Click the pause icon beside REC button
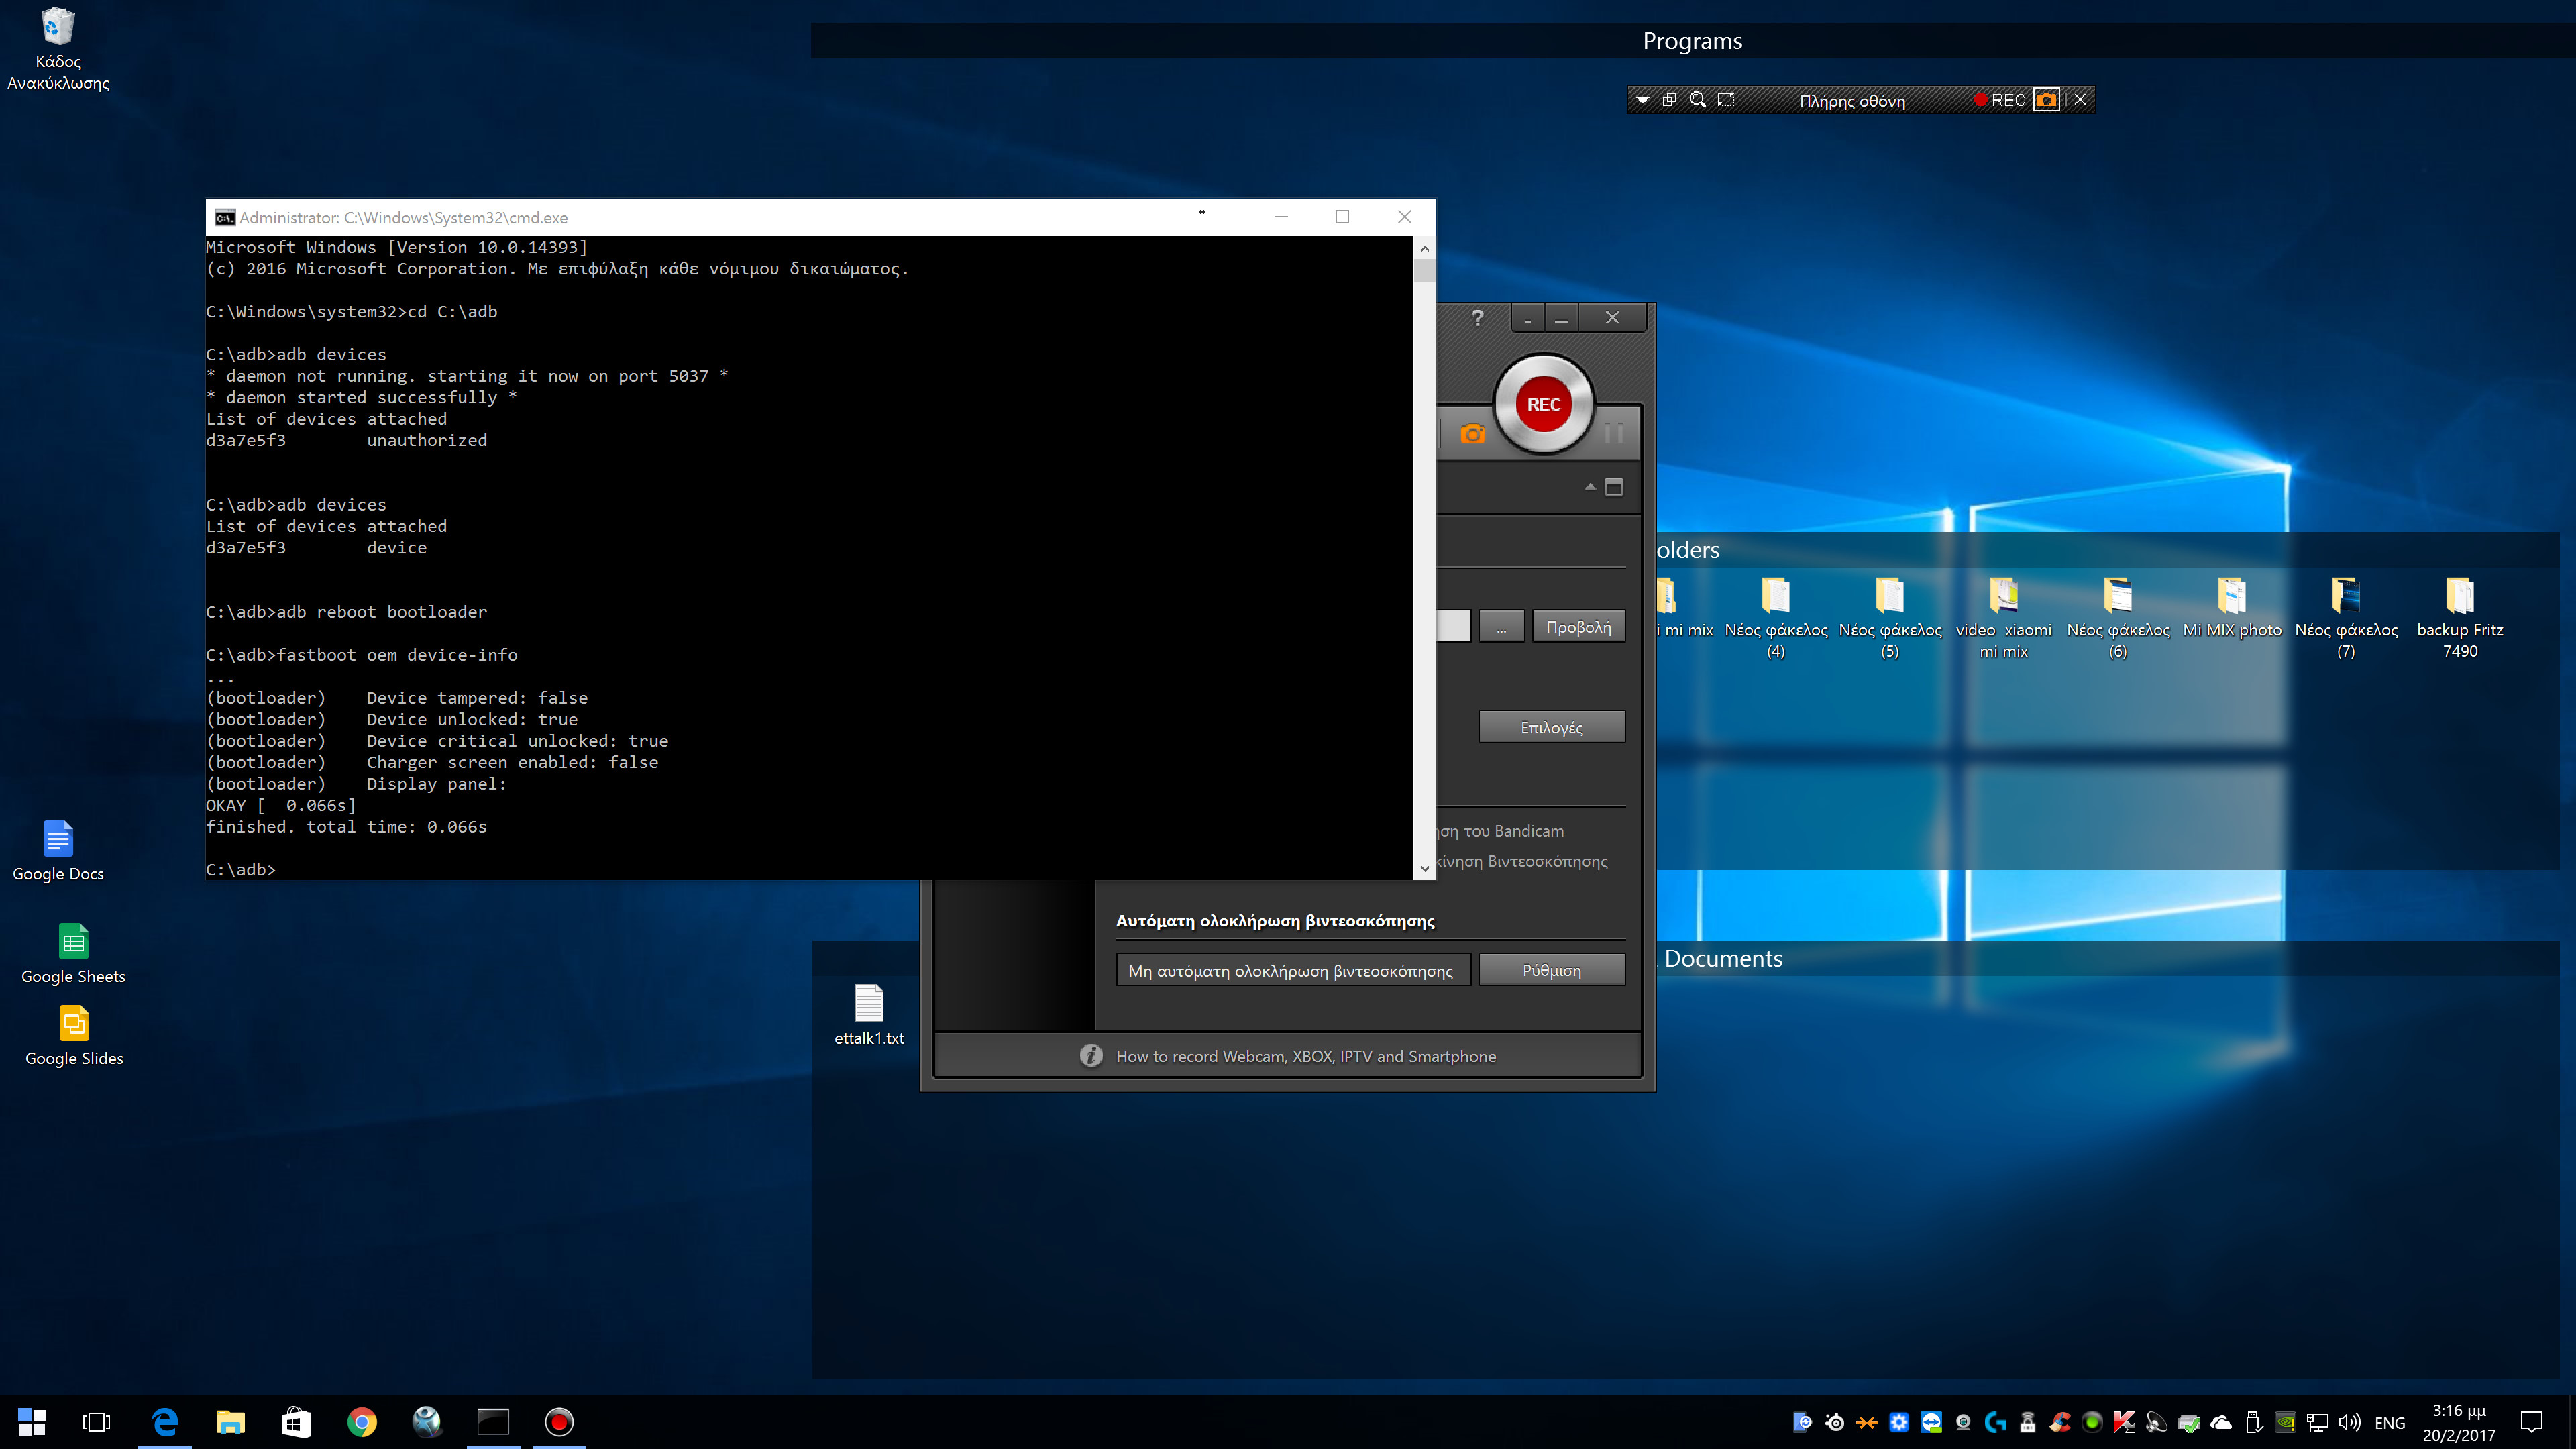Viewport: 2576px width, 1449px height. point(1613,433)
